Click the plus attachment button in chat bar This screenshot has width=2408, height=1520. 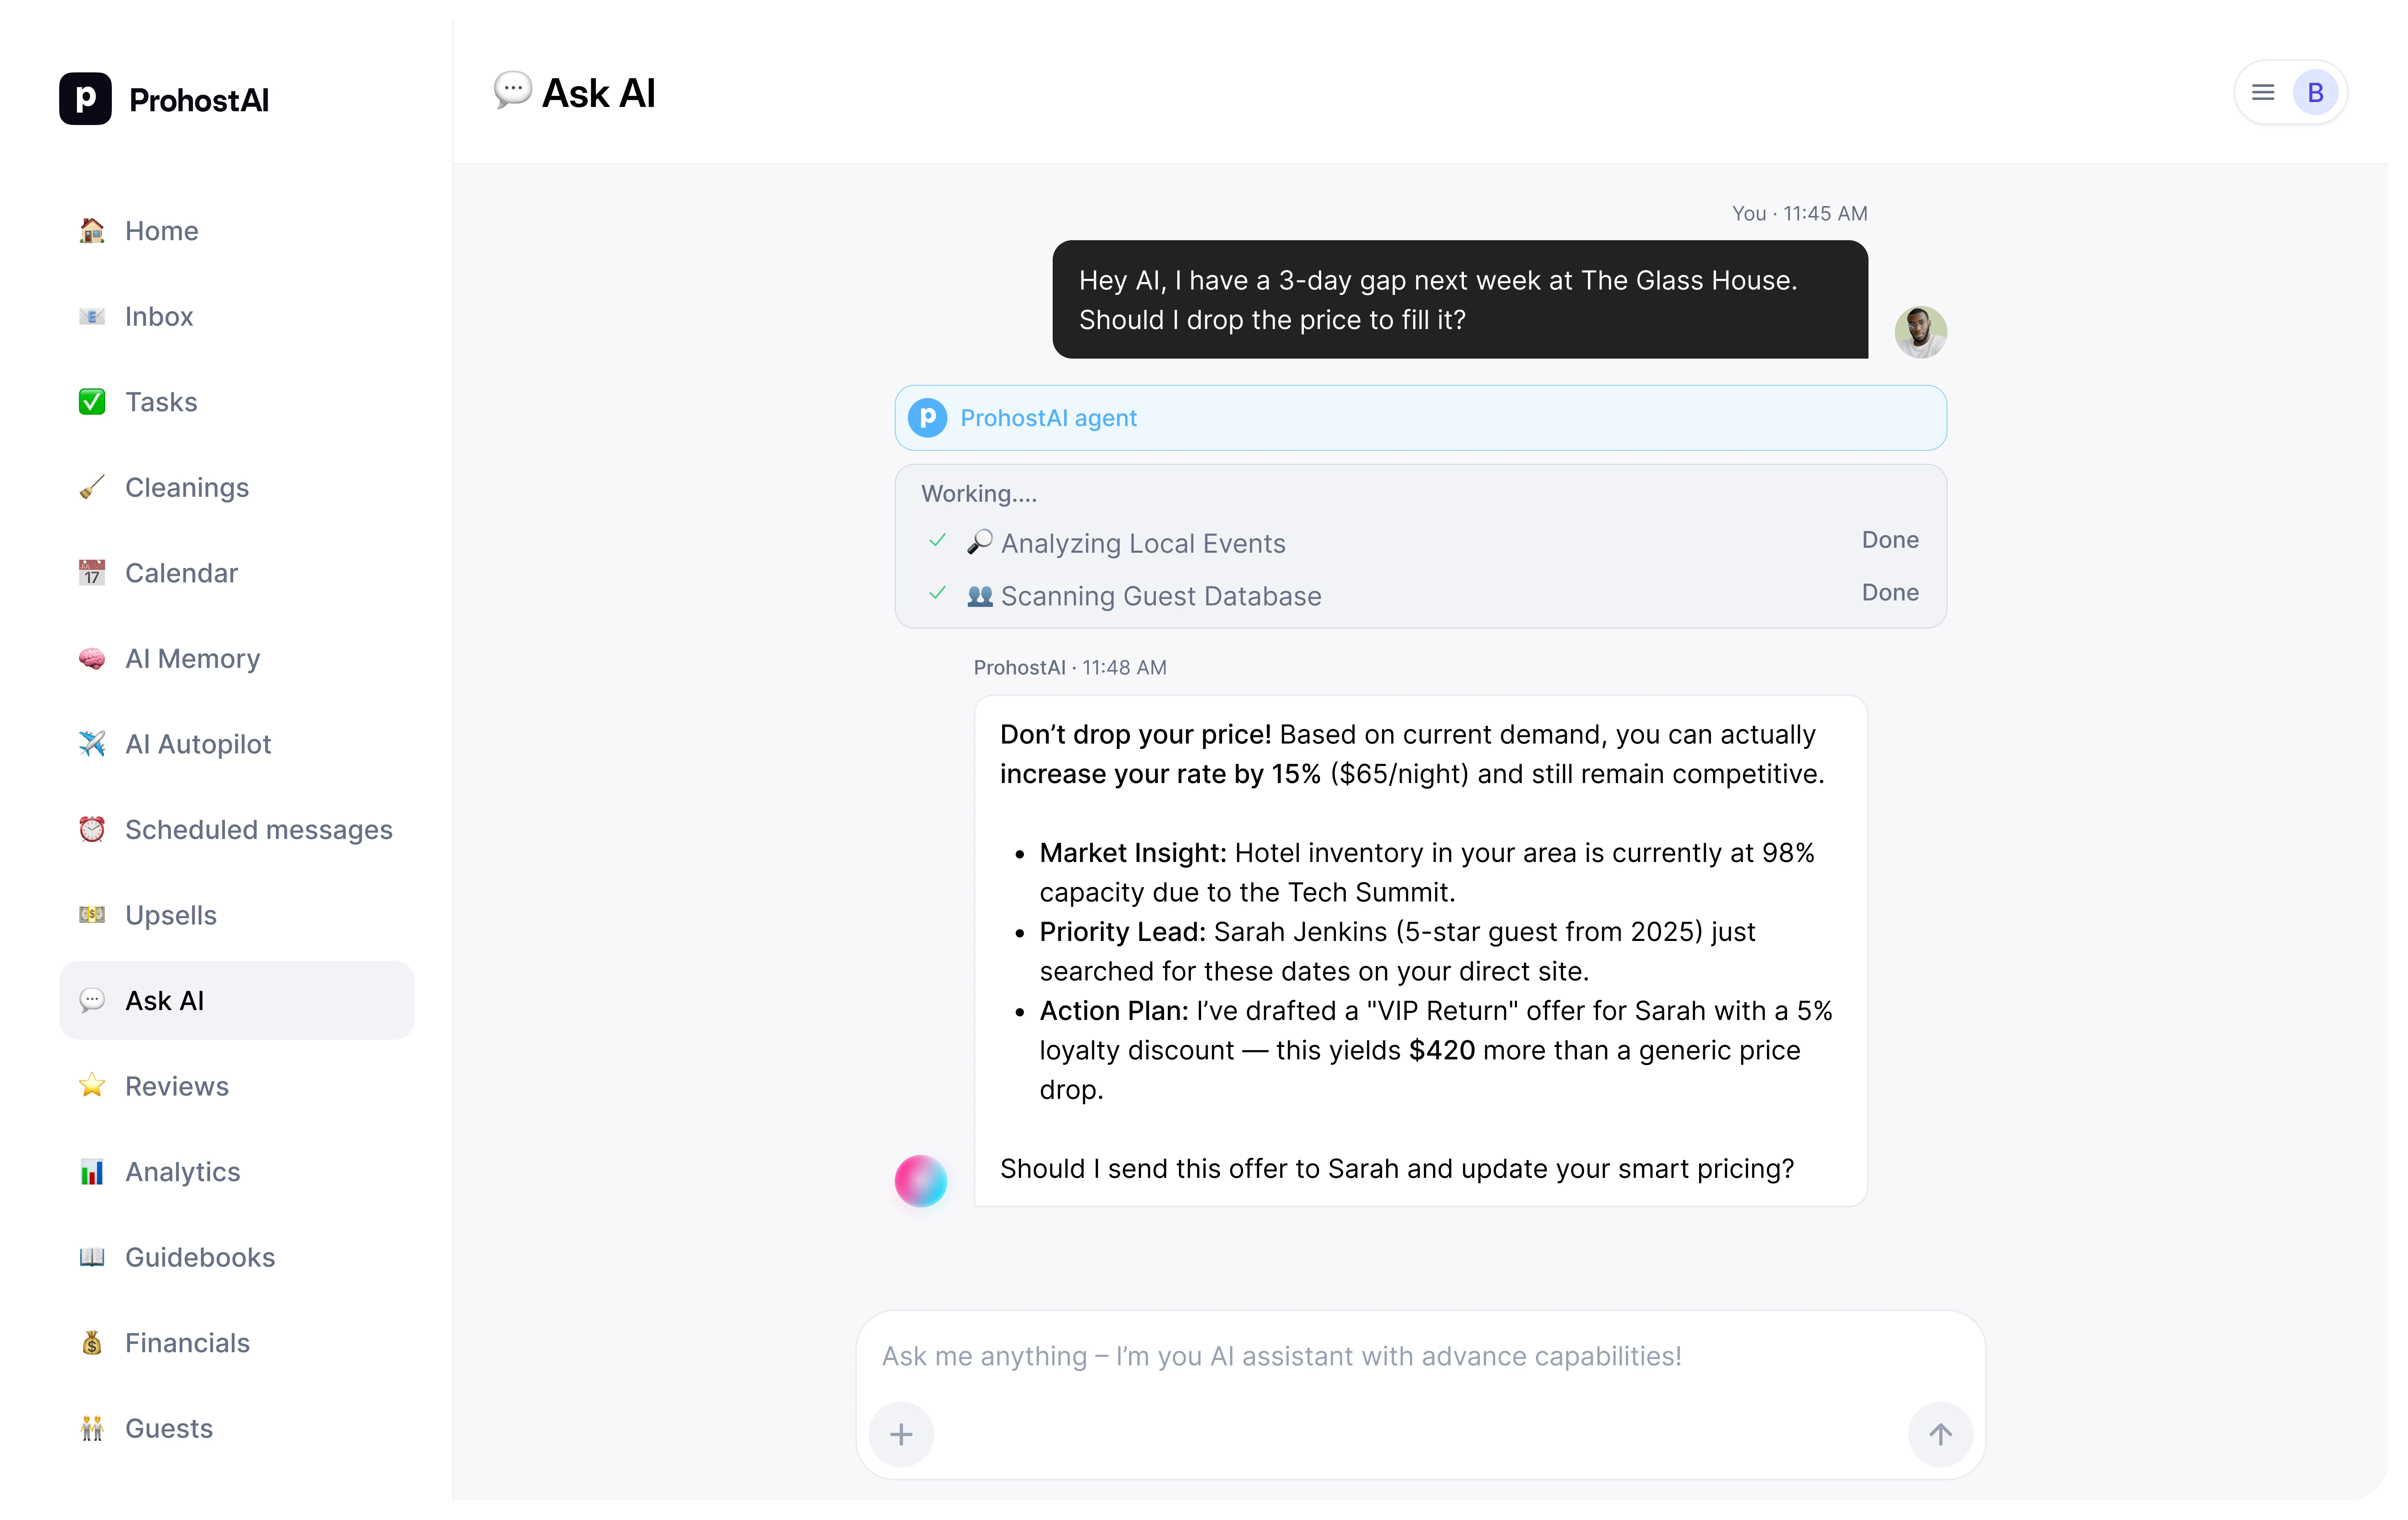pyautogui.click(x=900, y=1434)
